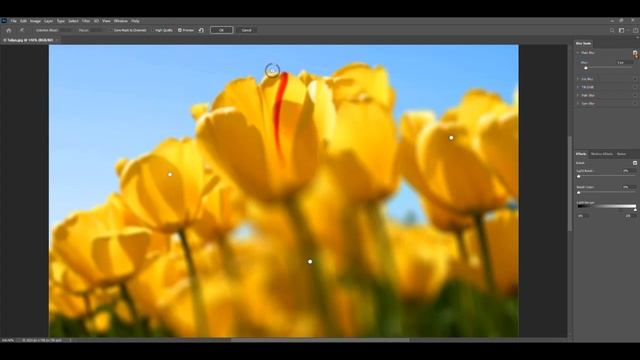Select the active blur ring pin
The width and height of the screenshot is (640, 360).
click(272, 71)
